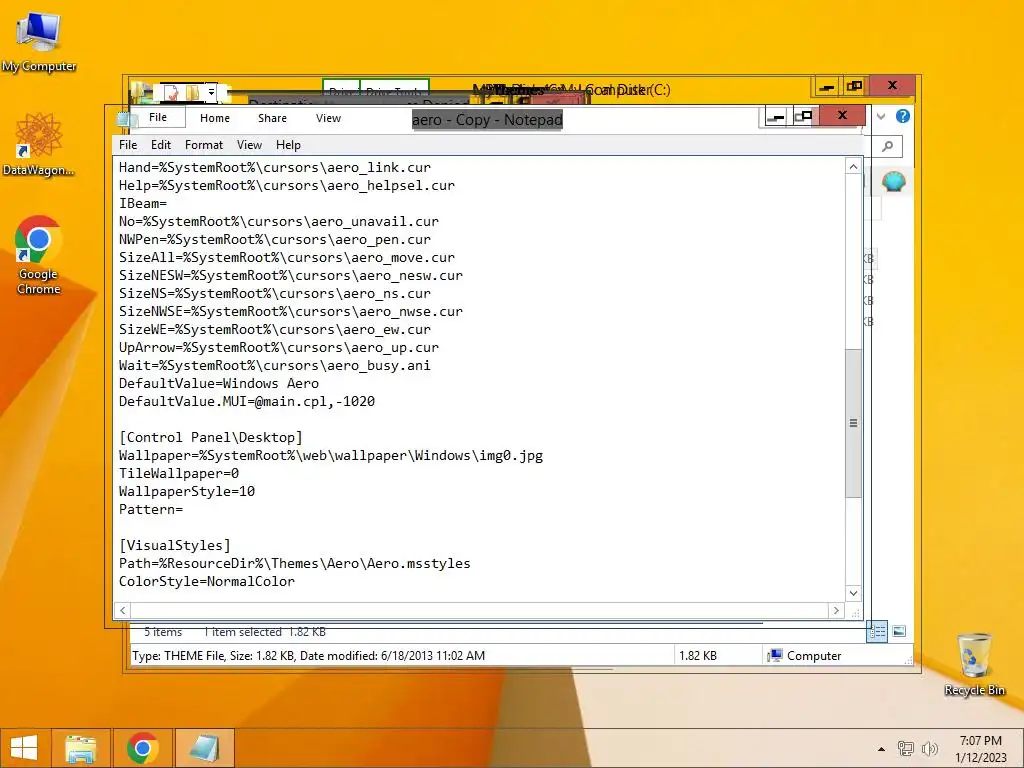The height and width of the screenshot is (768, 1024).
Task: Click the 'DefaultValue.MUI=@main.cpl,-1020' line
Action: 247,402
